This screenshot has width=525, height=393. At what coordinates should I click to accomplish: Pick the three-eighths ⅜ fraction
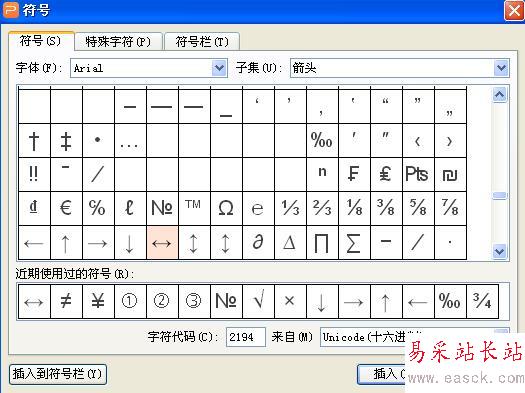tap(386, 208)
